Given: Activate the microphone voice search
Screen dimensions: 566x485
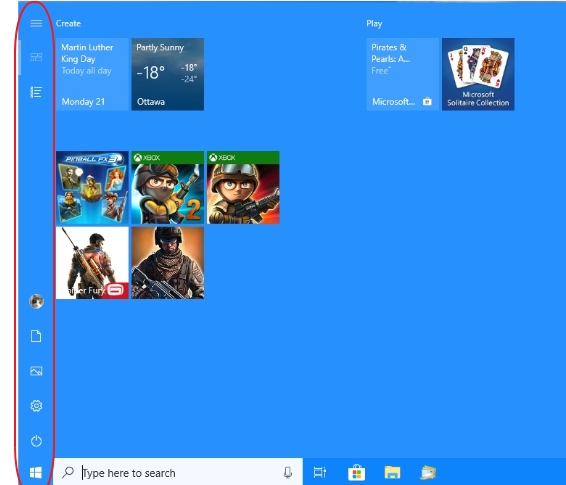Looking at the screenshot, I should pos(288,472).
